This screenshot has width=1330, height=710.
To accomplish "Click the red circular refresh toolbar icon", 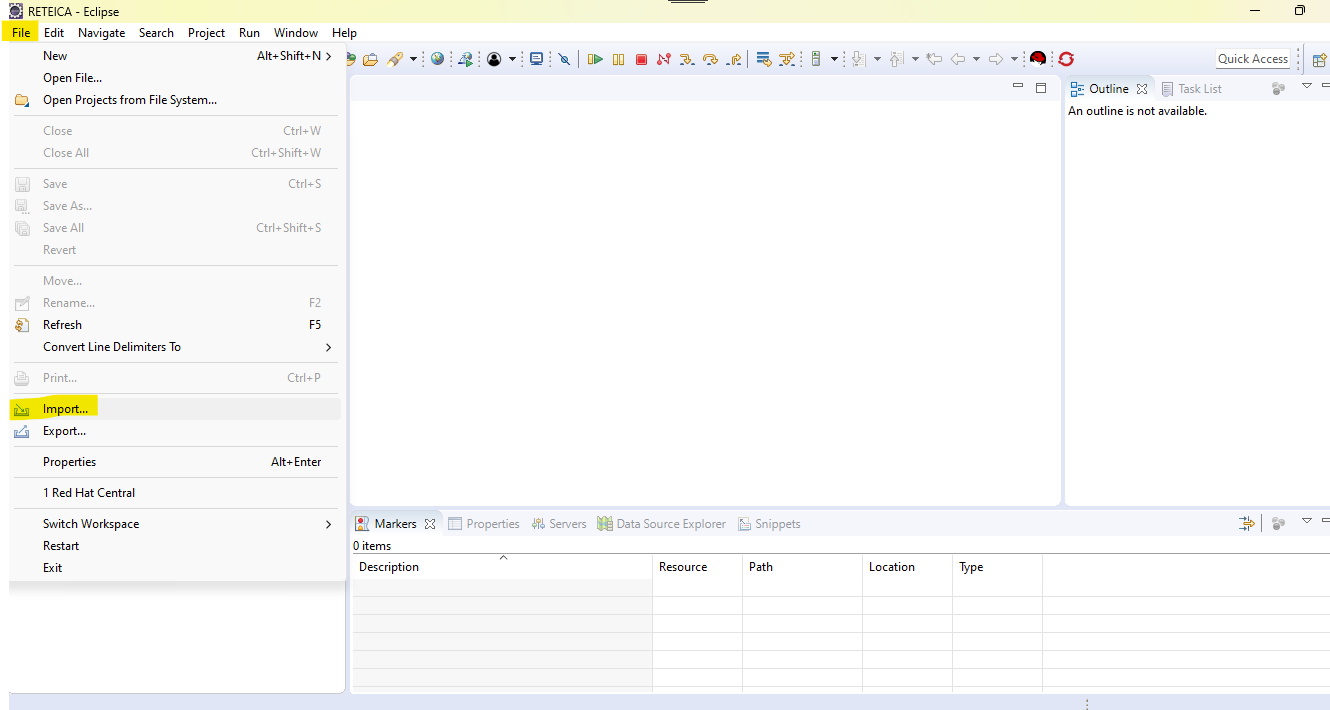I will point(1066,59).
